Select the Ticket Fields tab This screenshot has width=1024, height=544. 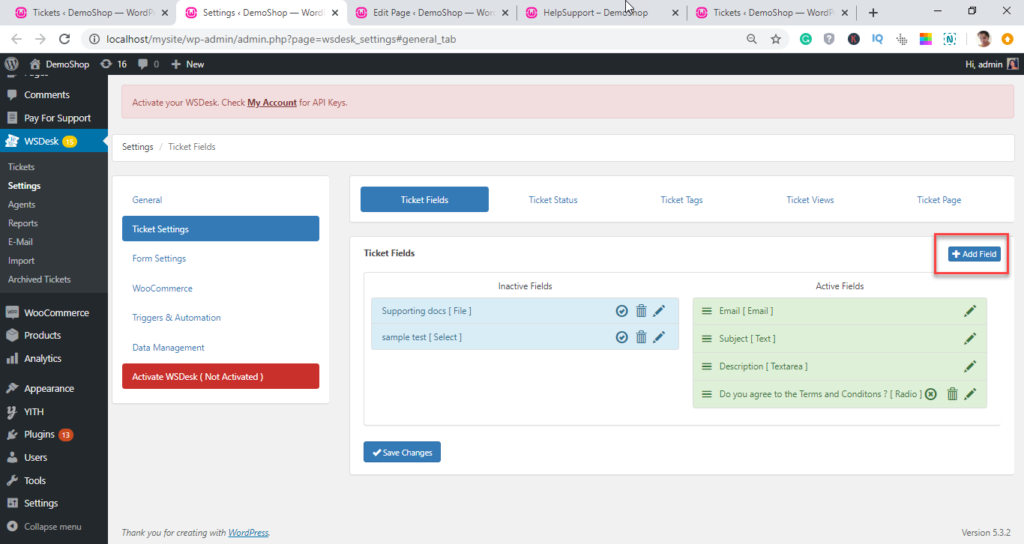click(424, 200)
